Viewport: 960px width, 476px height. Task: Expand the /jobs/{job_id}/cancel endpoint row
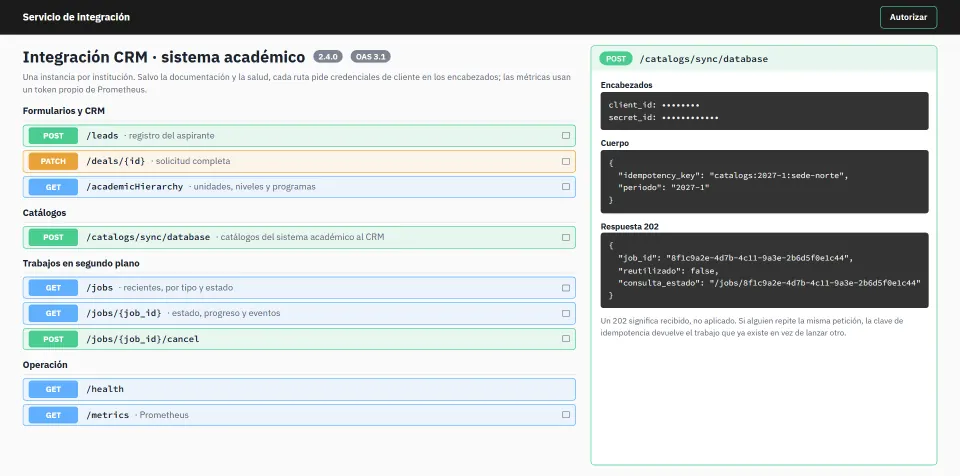point(299,339)
